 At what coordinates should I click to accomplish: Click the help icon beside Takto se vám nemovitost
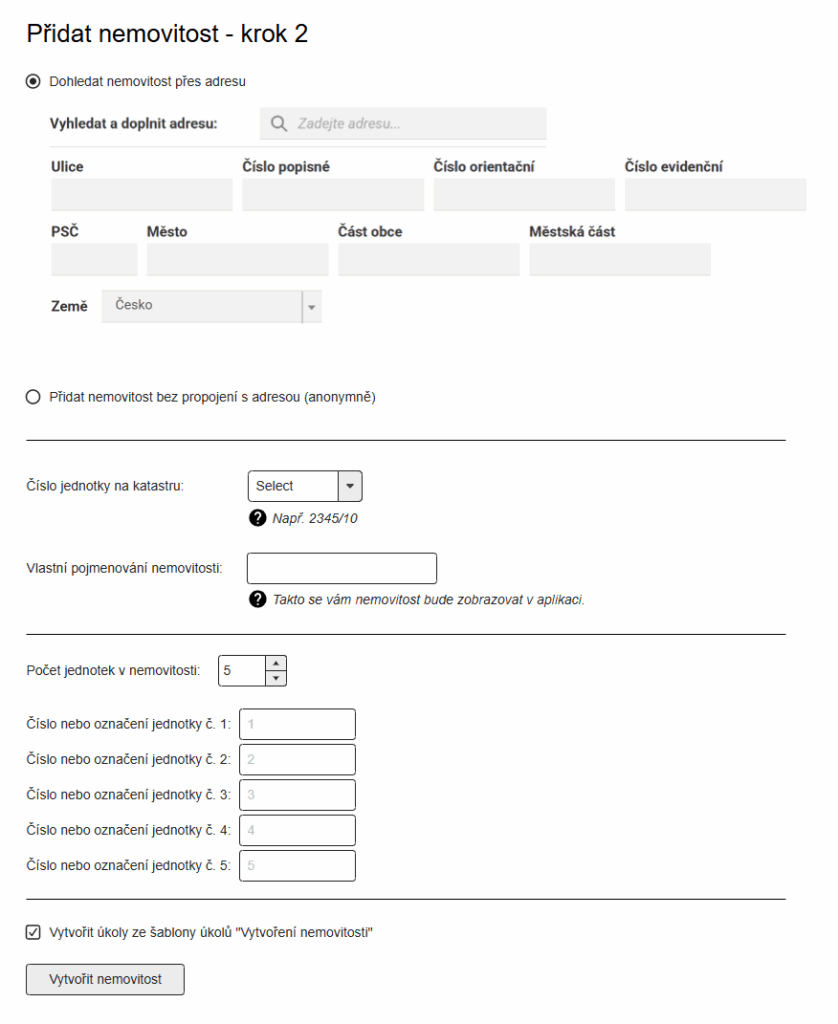[257, 600]
